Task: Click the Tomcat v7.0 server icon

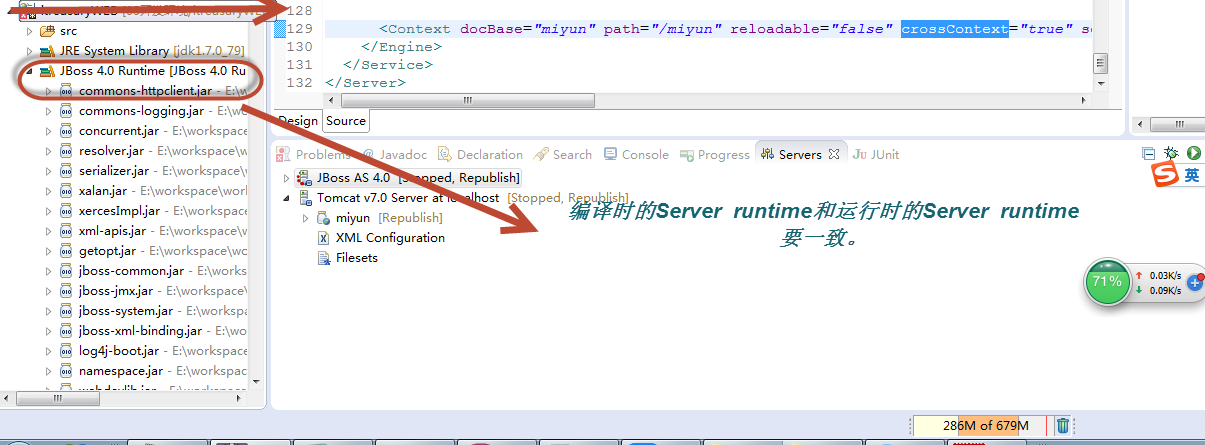Action: (305, 197)
